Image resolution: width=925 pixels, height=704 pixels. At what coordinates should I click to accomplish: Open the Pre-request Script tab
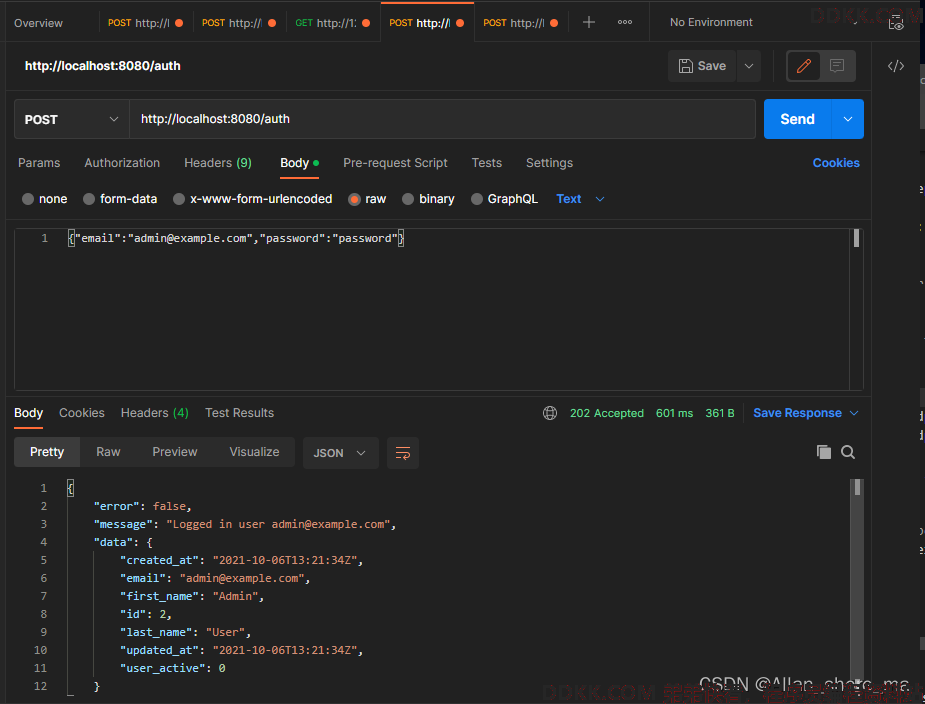tap(395, 163)
